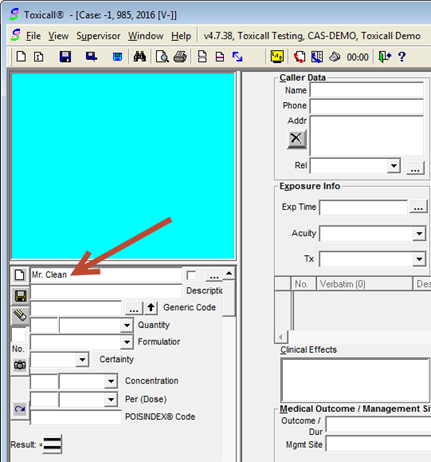Click the printer icon in toolbar
431x462 pixels.
tap(180, 57)
